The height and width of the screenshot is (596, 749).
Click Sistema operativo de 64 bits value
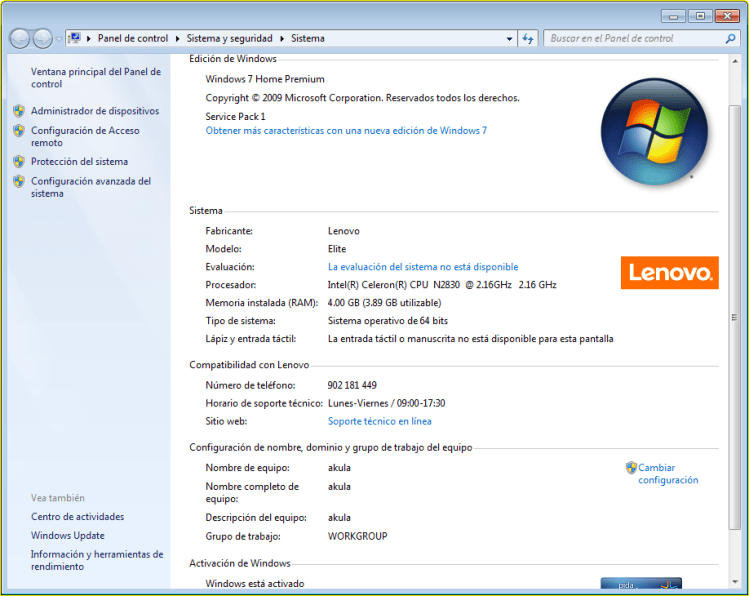coord(387,321)
